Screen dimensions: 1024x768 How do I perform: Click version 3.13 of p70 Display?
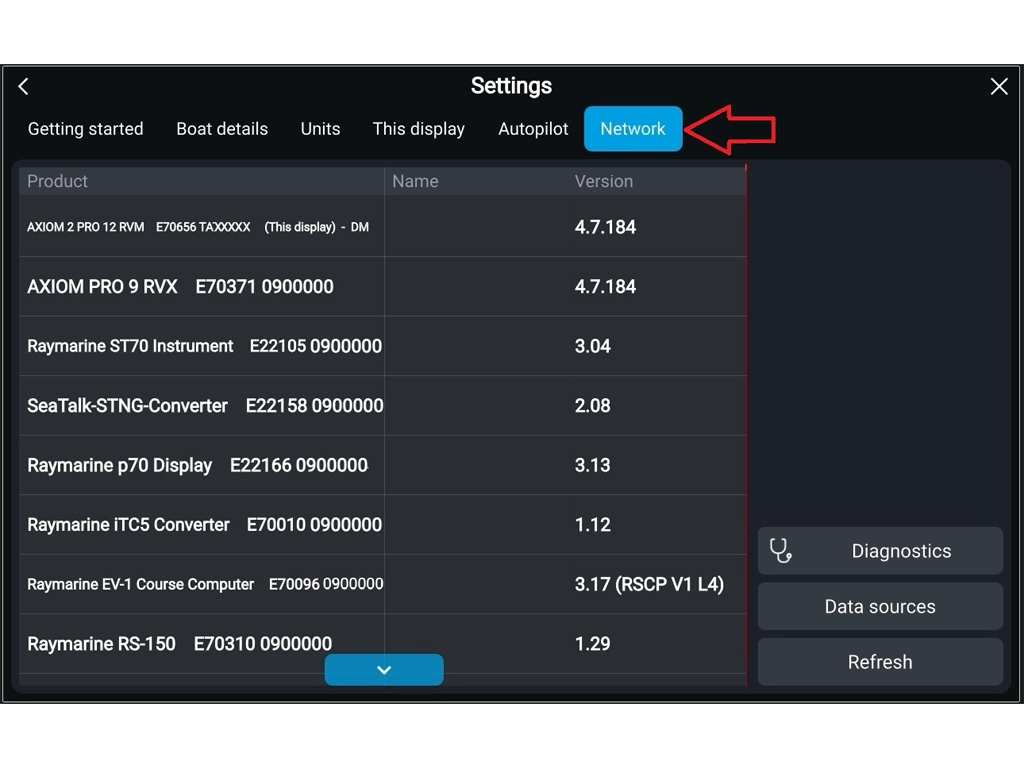[x=592, y=465]
